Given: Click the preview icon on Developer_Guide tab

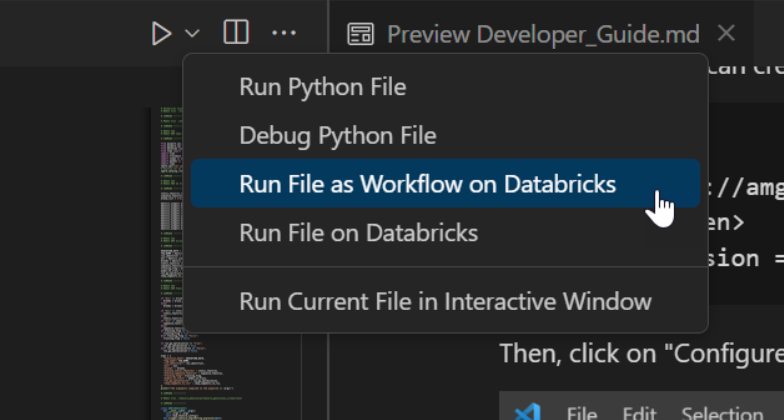Looking at the screenshot, I should (360, 34).
